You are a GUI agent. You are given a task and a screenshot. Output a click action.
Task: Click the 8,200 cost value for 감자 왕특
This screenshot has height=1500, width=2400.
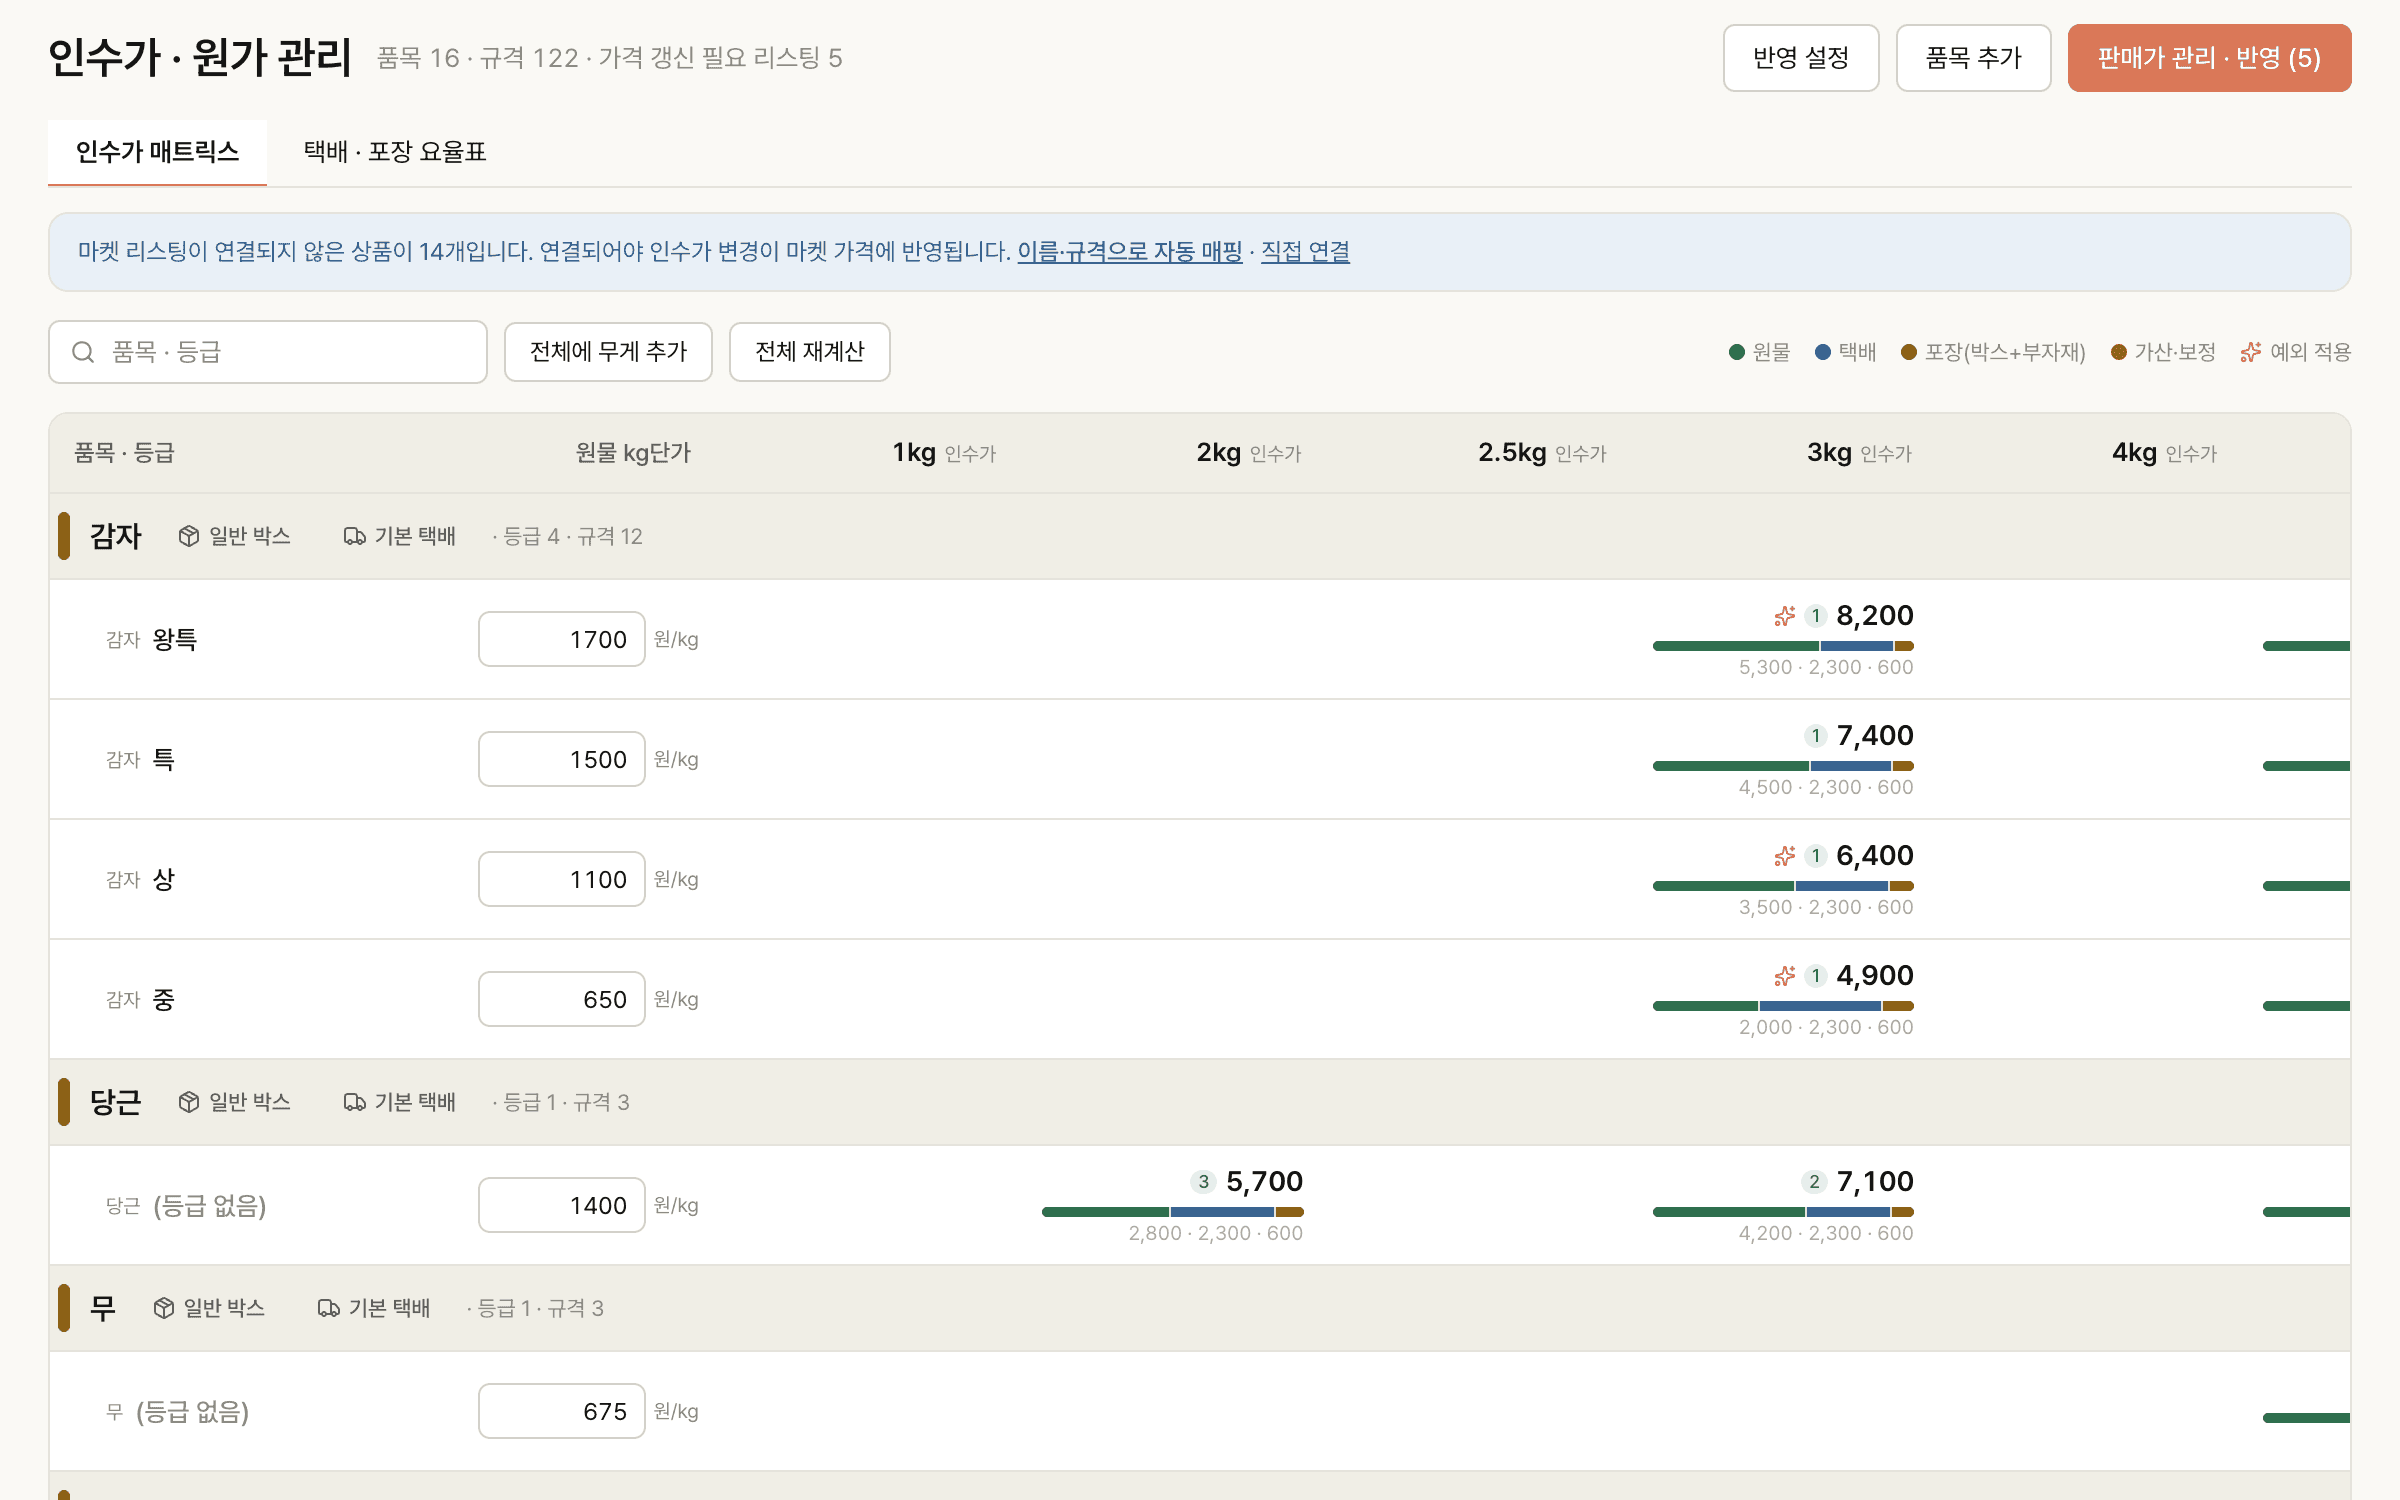coord(1875,616)
